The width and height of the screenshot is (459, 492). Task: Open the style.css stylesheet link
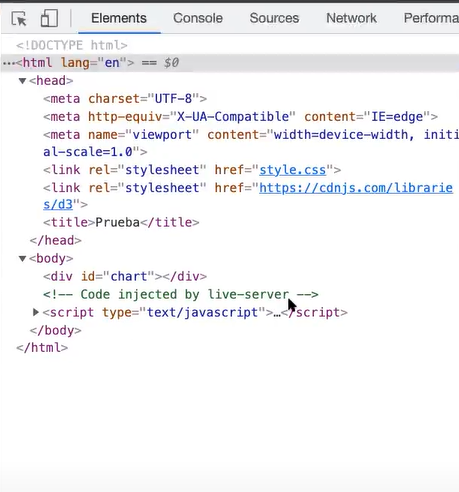(293, 170)
